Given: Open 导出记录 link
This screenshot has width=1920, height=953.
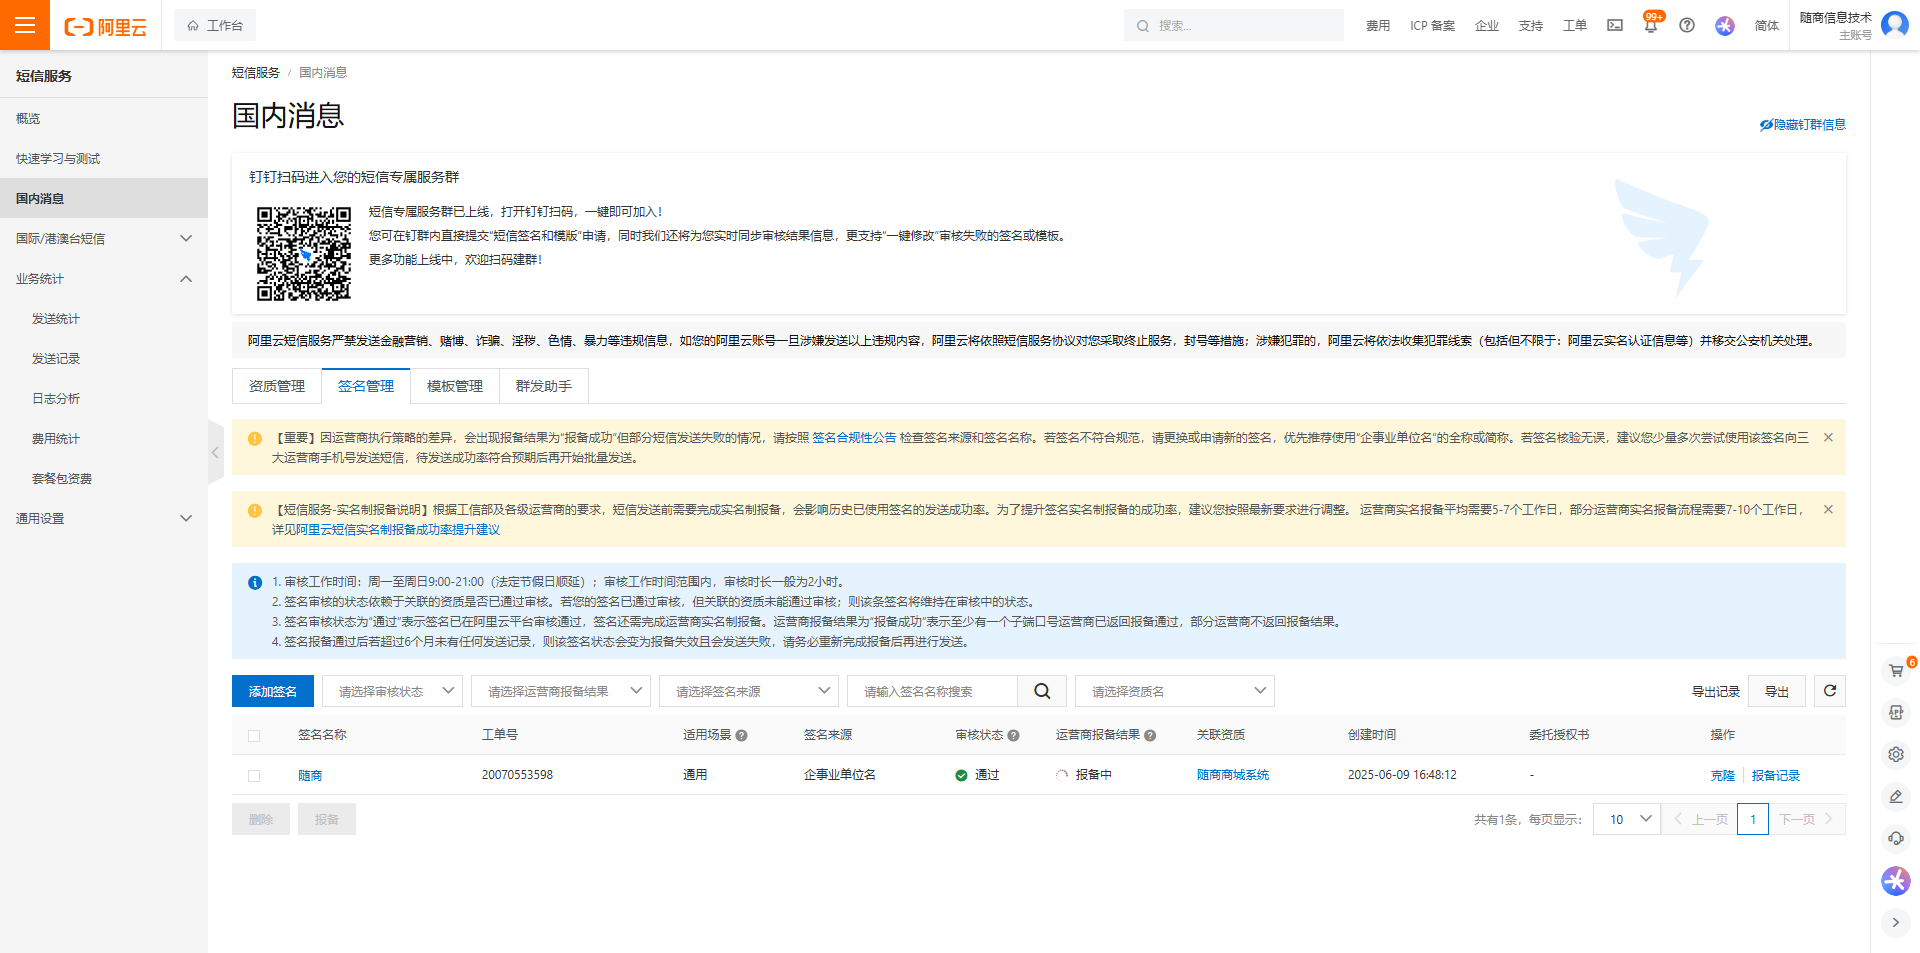Looking at the screenshot, I should pyautogui.click(x=1716, y=691).
